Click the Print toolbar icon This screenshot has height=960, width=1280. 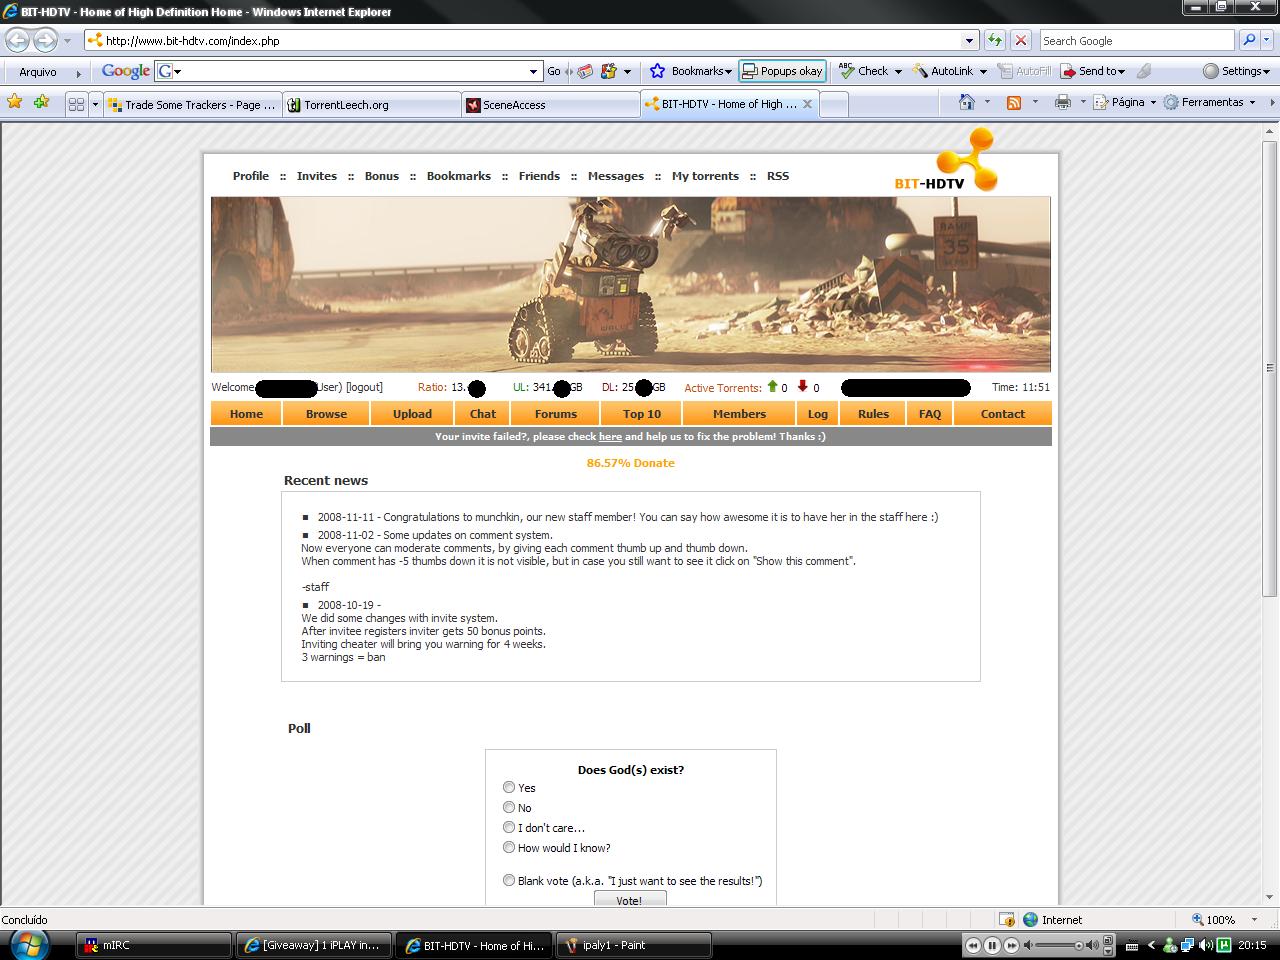[1062, 102]
